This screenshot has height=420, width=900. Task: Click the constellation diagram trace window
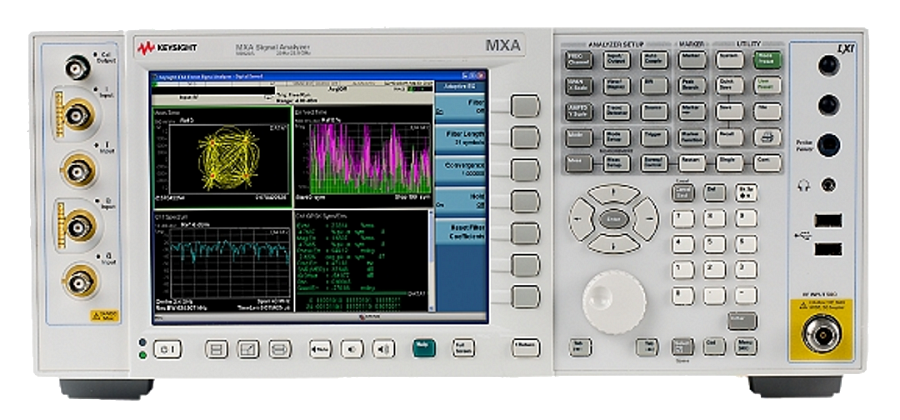(x=222, y=157)
